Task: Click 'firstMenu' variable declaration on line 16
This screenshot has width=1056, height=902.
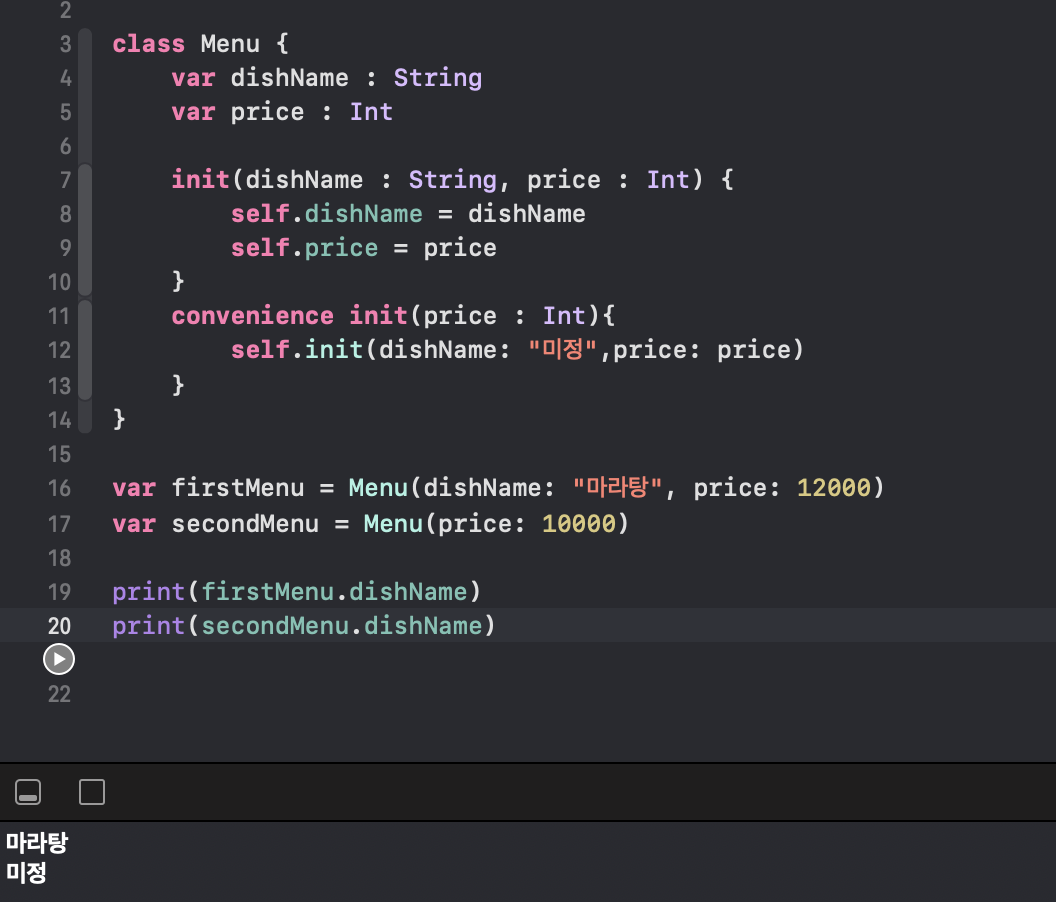Action: pyautogui.click(x=238, y=488)
